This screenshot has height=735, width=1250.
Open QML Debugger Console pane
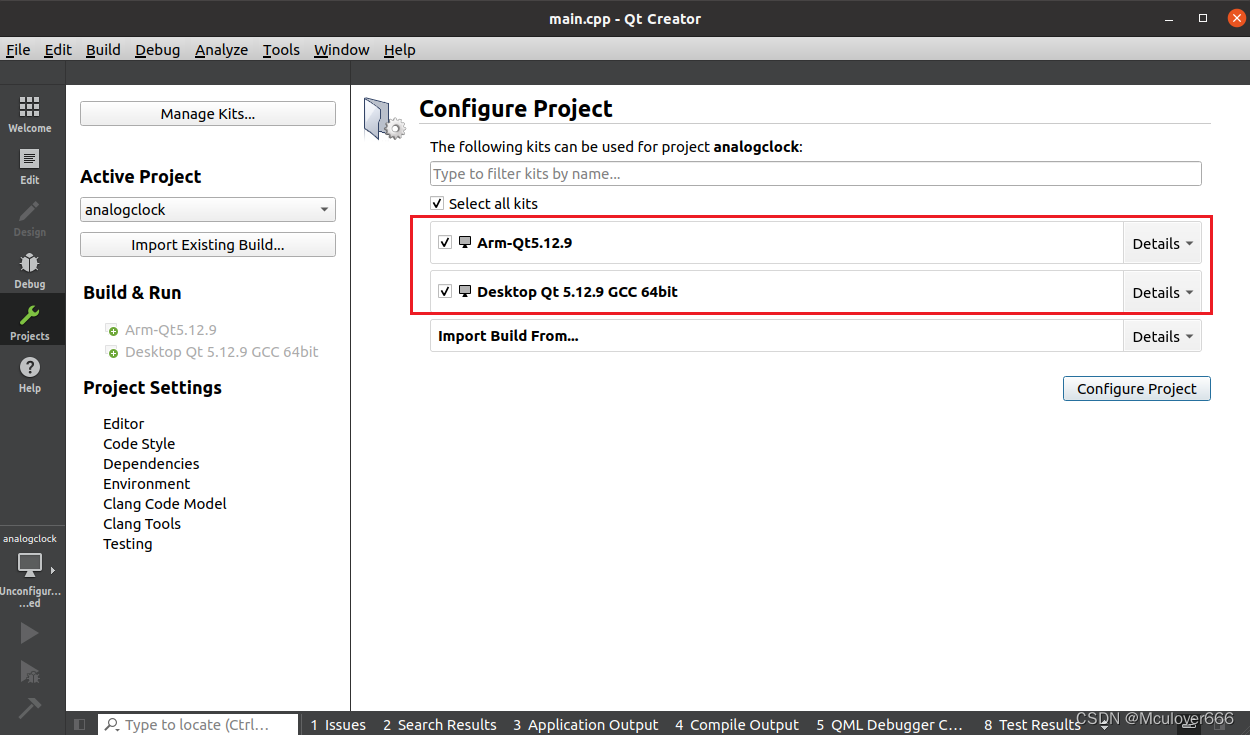click(x=890, y=725)
